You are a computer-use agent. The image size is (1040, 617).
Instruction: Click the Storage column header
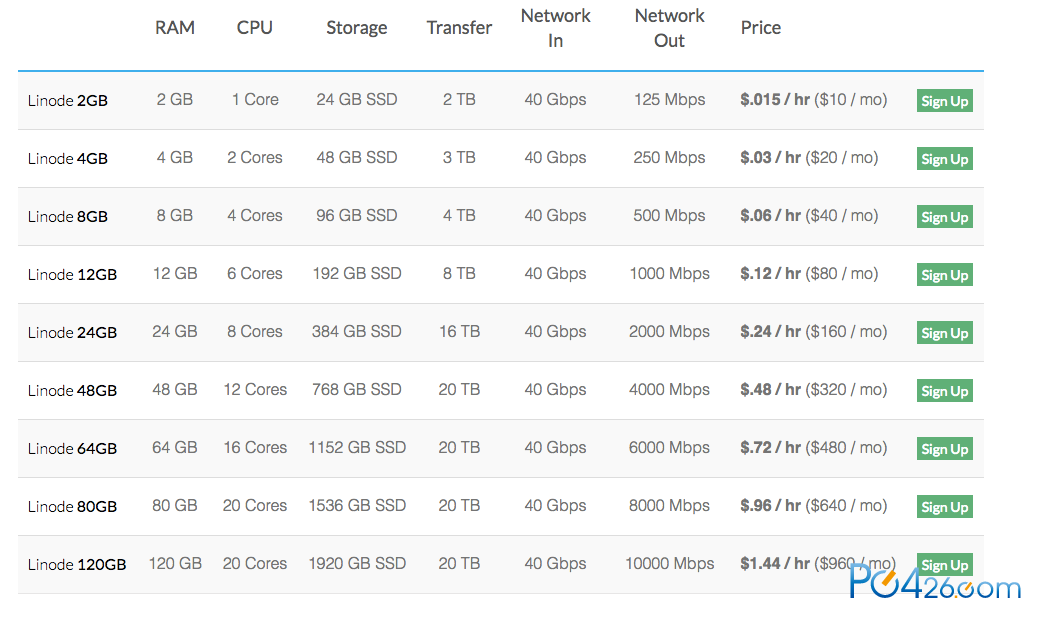coord(357,28)
